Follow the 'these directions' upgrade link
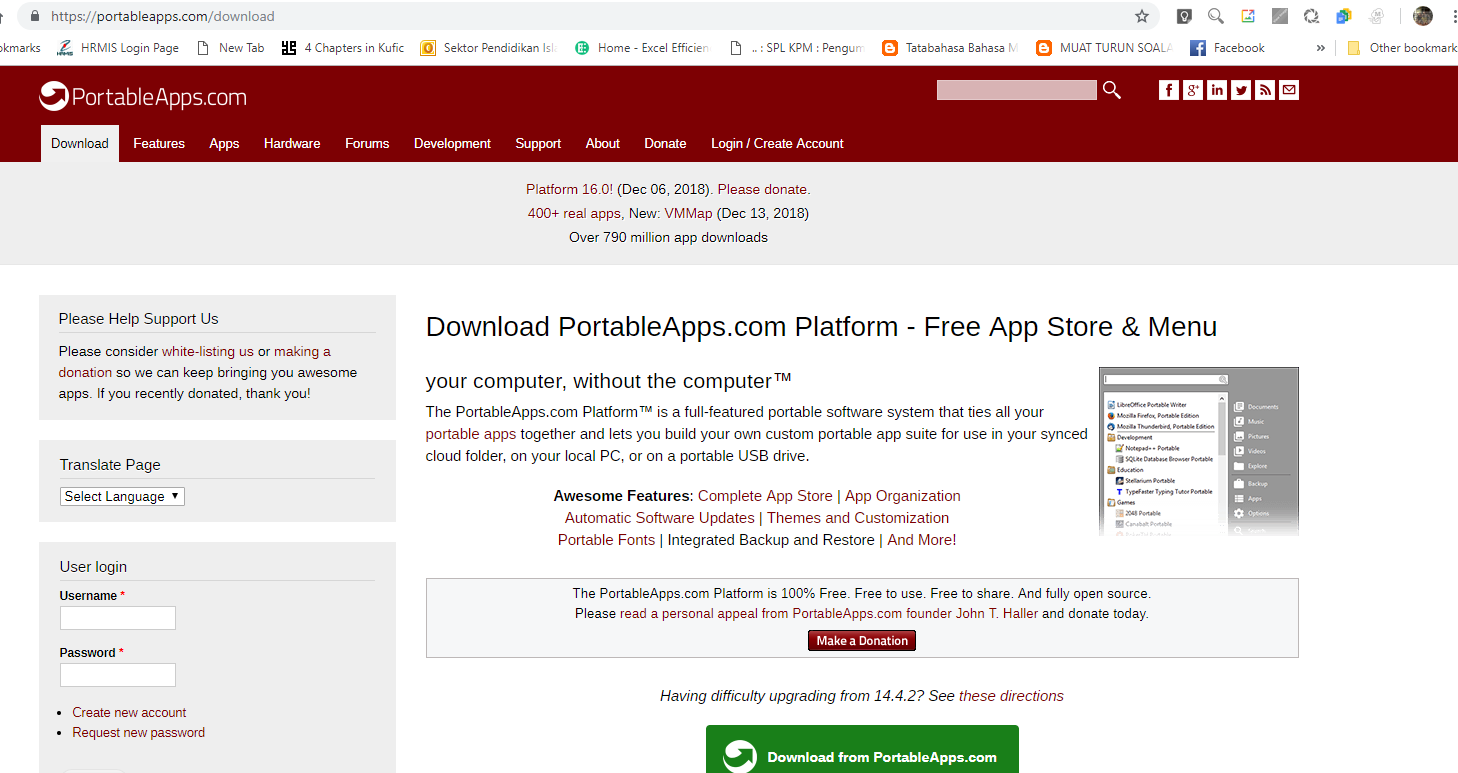The height and width of the screenshot is (773, 1458). click(1011, 696)
